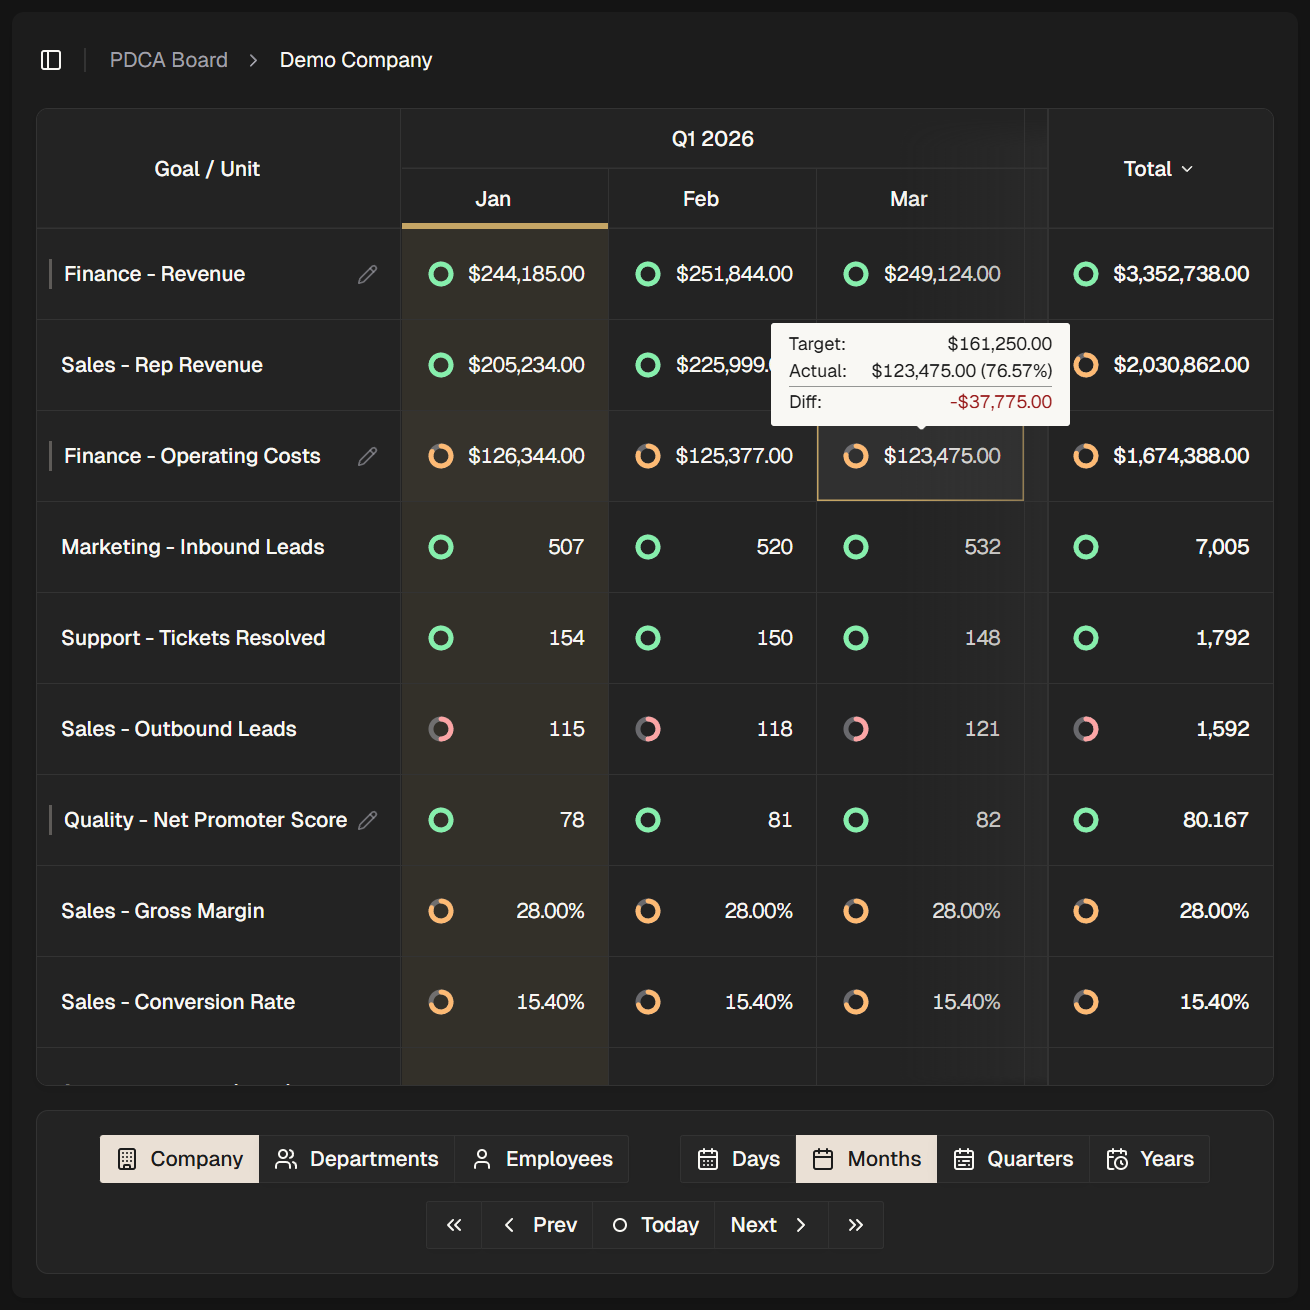The image size is (1310, 1310).
Task: Jump to first period double-left arrows
Action: (x=454, y=1225)
